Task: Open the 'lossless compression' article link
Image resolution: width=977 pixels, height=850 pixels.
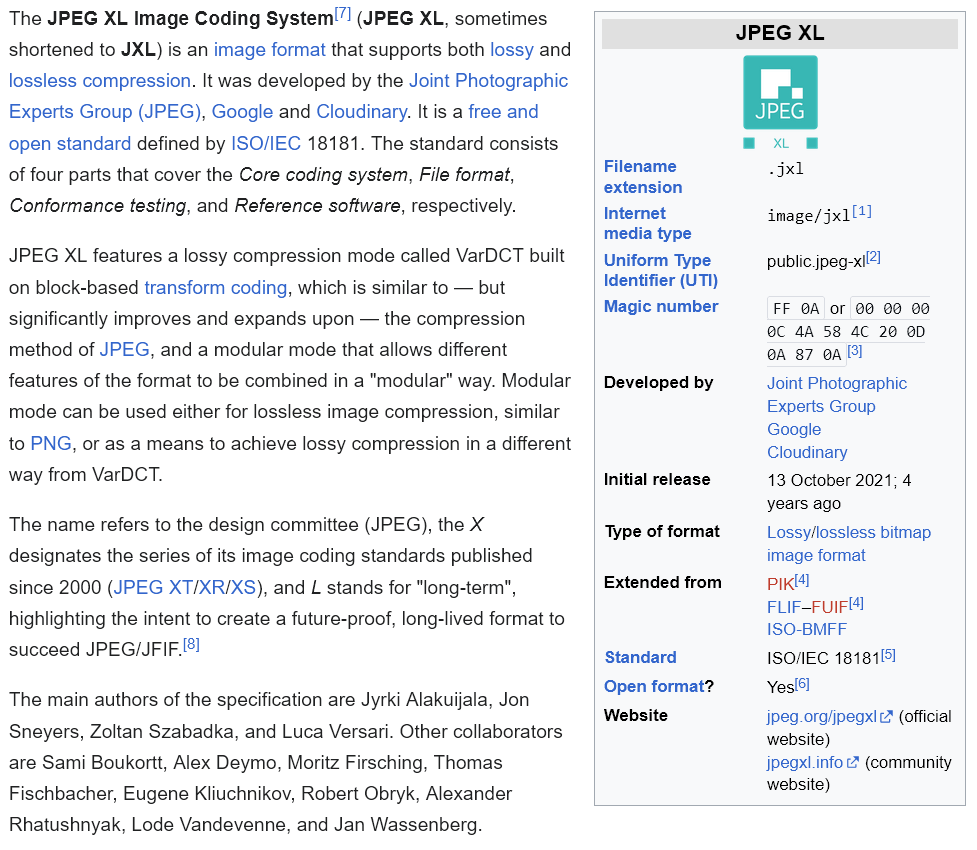Action: pyautogui.click(x=100, y=80)
